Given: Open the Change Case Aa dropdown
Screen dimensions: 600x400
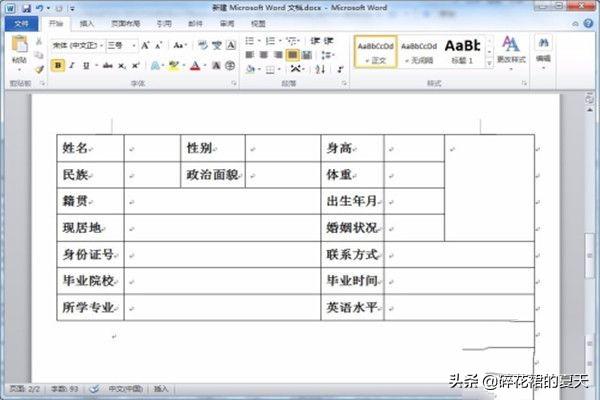Looking at the screenshot, I should coord(179,46).
